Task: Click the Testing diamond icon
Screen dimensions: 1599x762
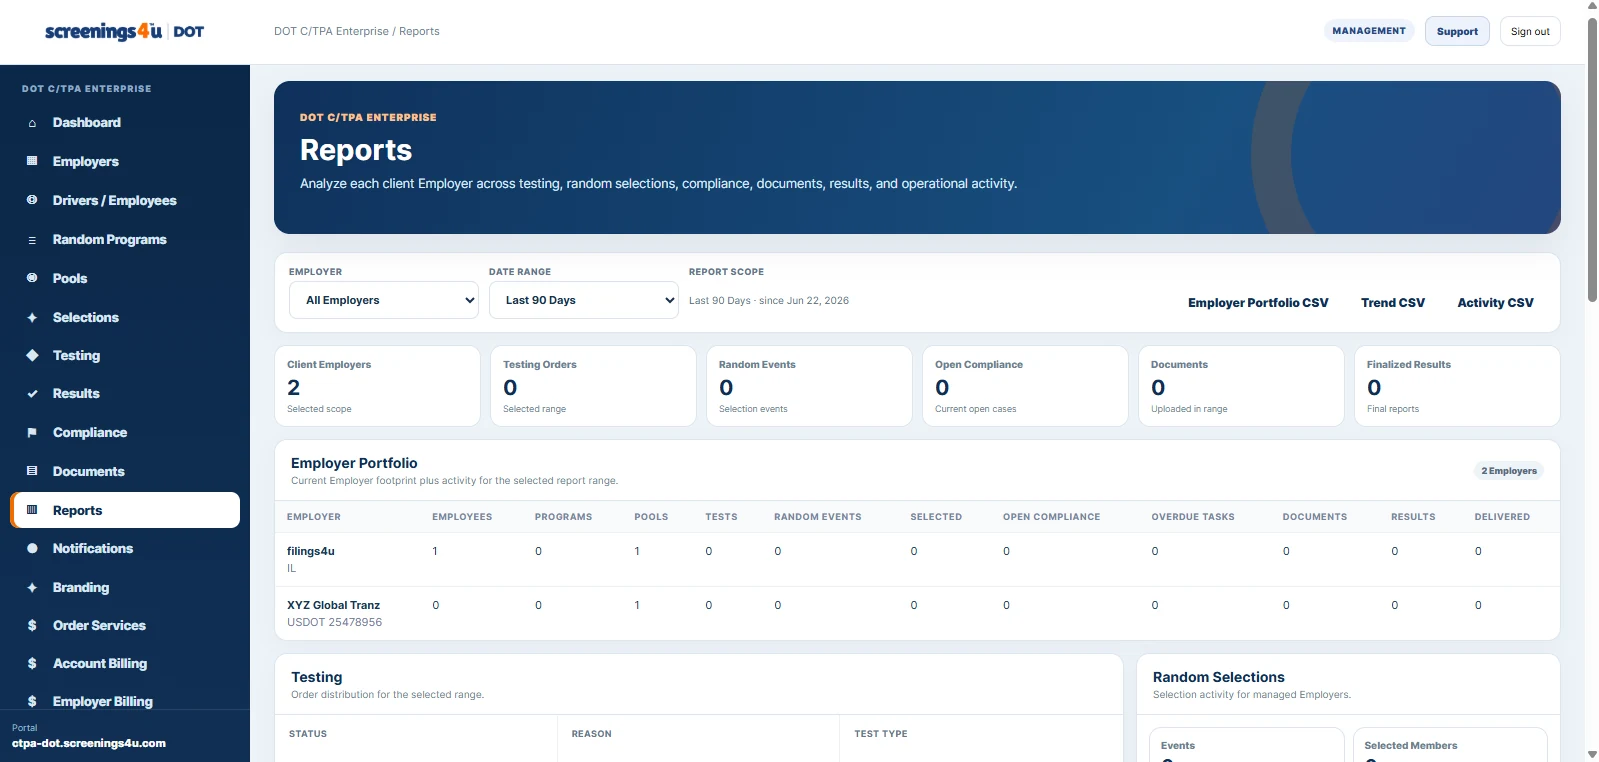Action: (32, 355)
